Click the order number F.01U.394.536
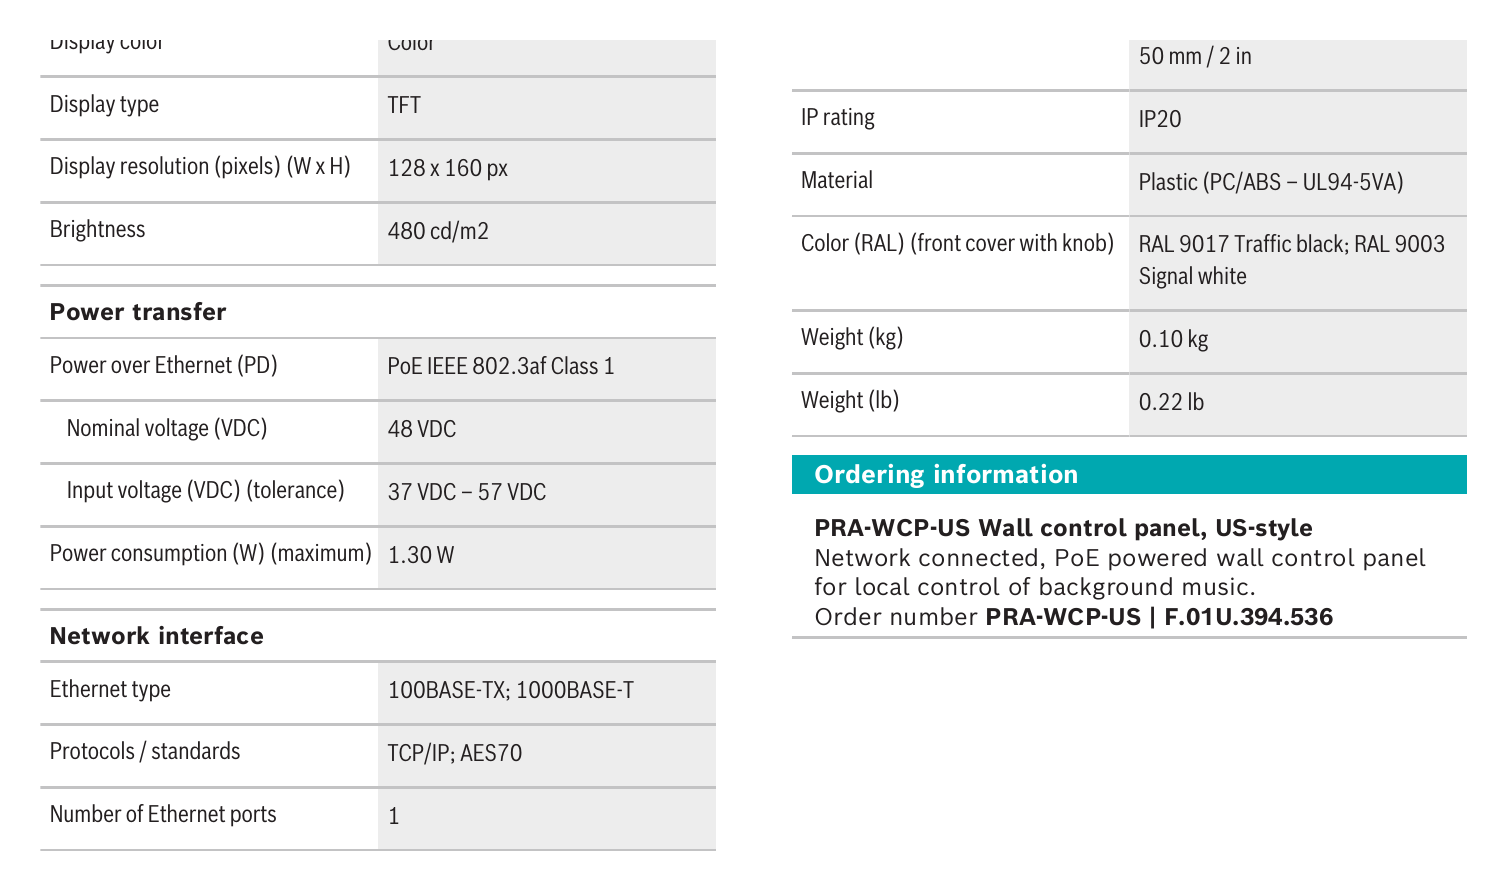The width and height of the screenshot is (1507, 891). click(x=1248, y=617)
